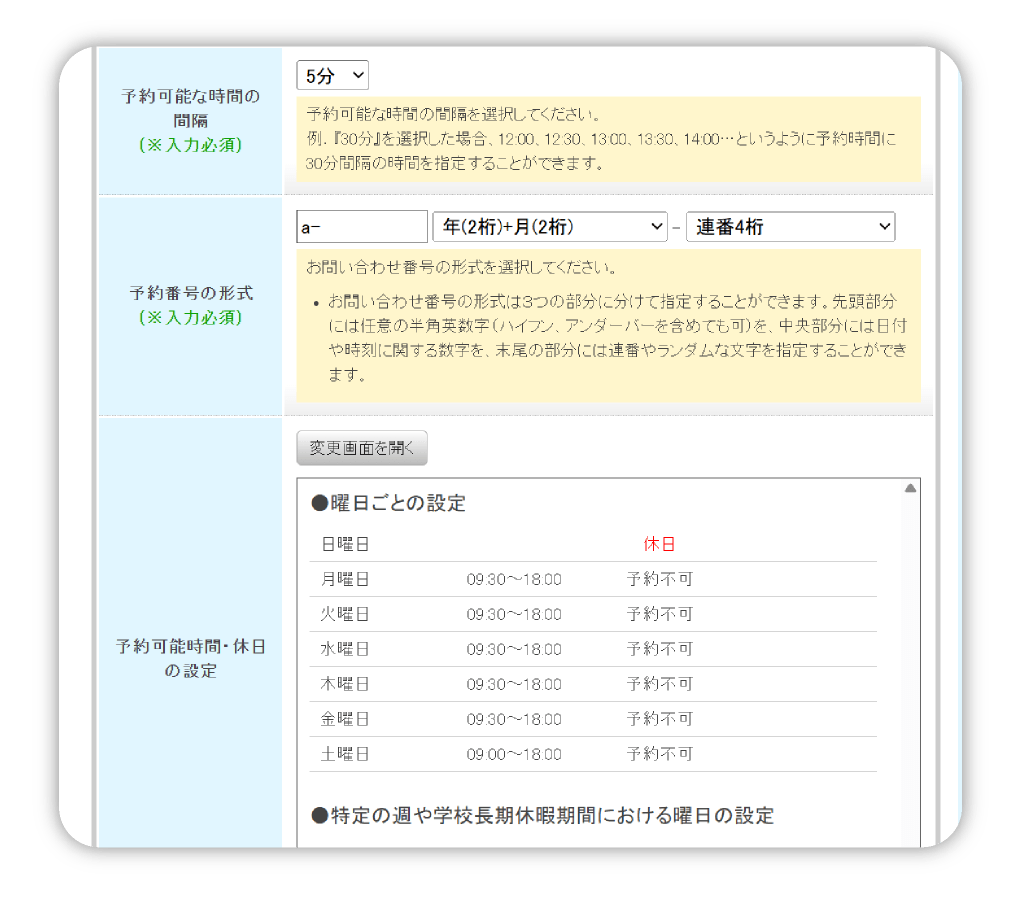Screen dimensions: 1021x901
Task: Click the 変更画面を開く button
Action: click(362, 448)
